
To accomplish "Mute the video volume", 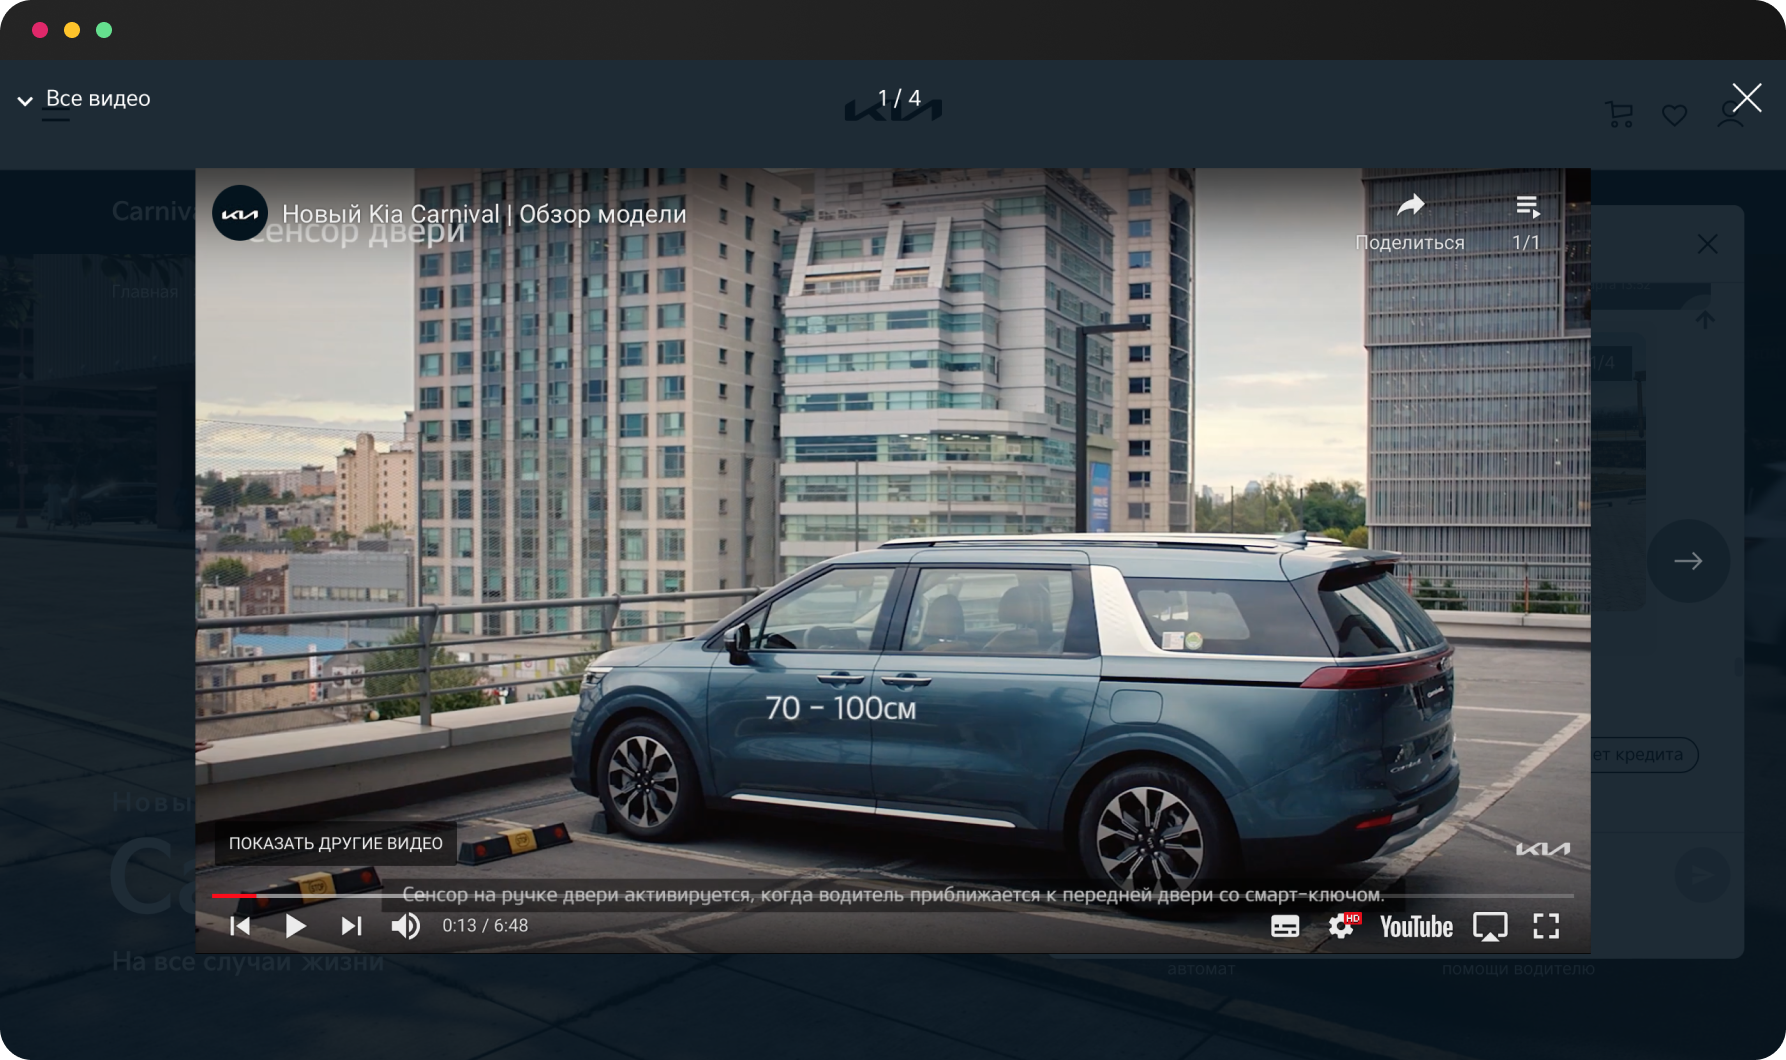I will click(406, 926).
